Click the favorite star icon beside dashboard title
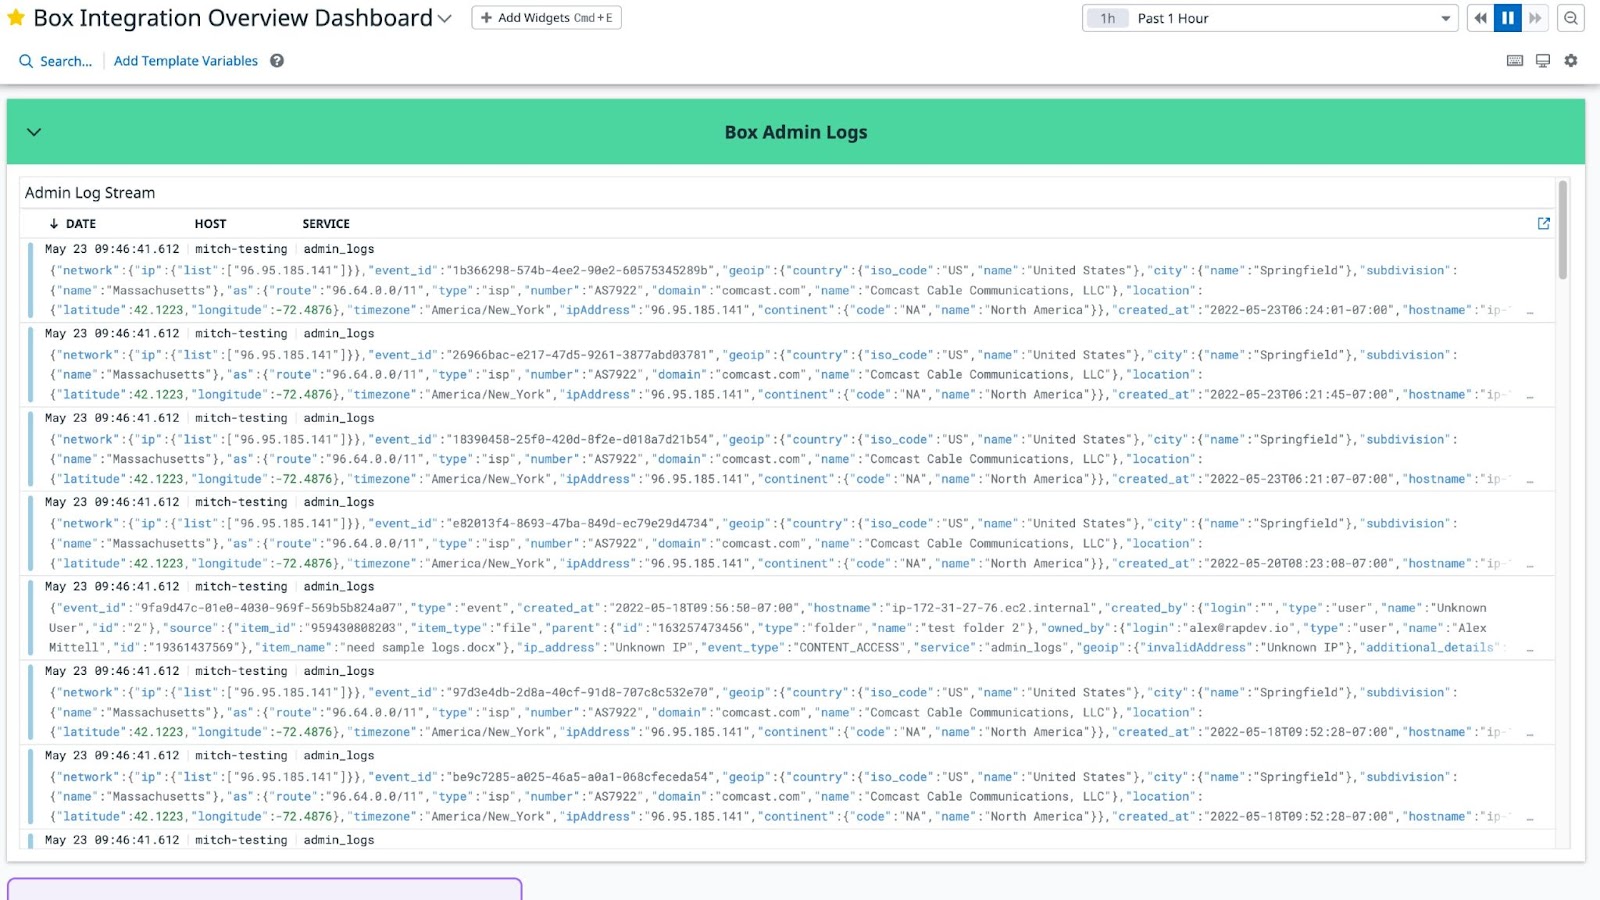This screenshot has height=900, width=1600. tap(16, 18)
